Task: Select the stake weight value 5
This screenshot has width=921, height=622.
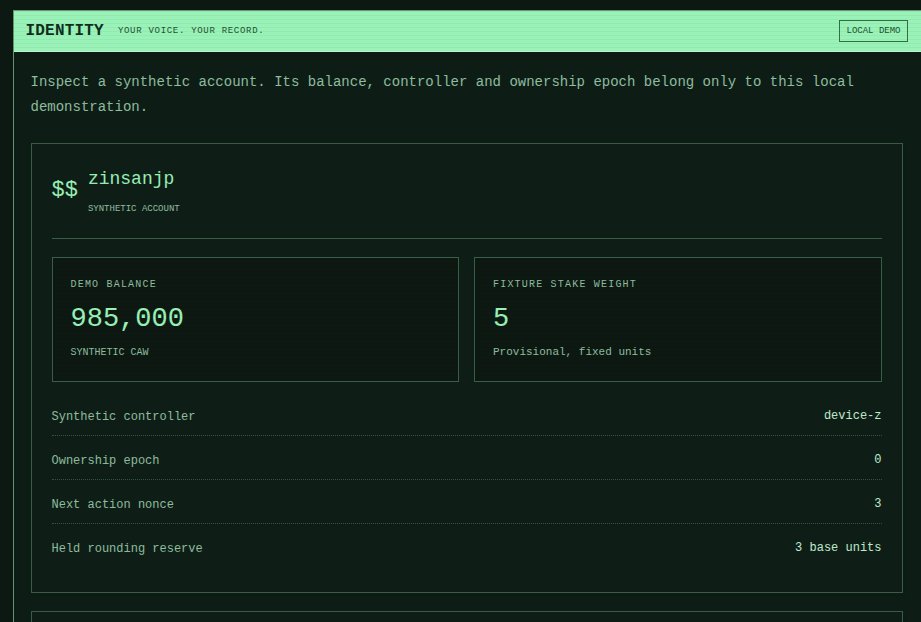Action: point(501,317)
